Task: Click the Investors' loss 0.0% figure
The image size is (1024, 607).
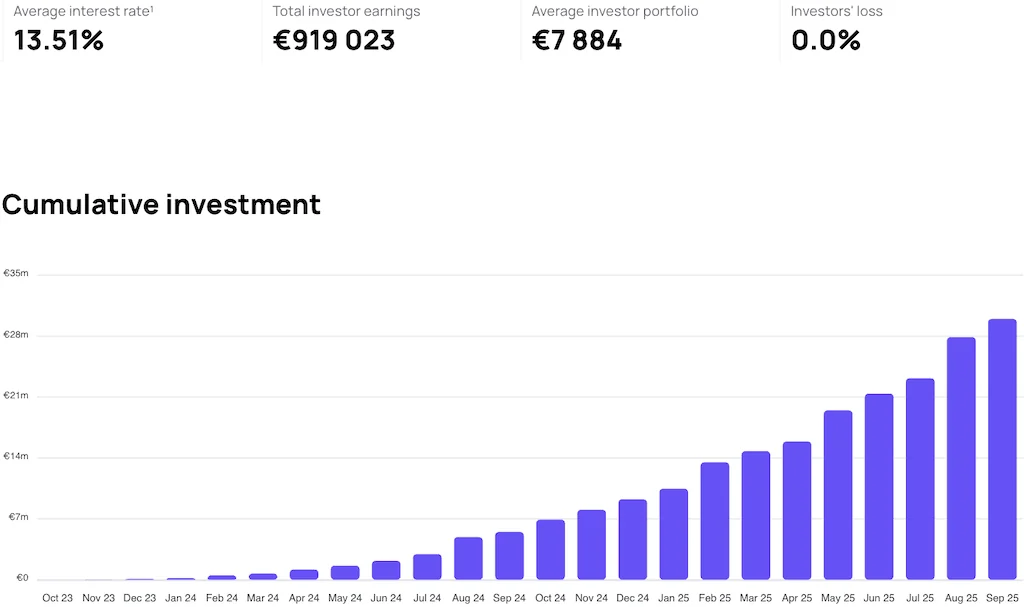Action: 825,41
